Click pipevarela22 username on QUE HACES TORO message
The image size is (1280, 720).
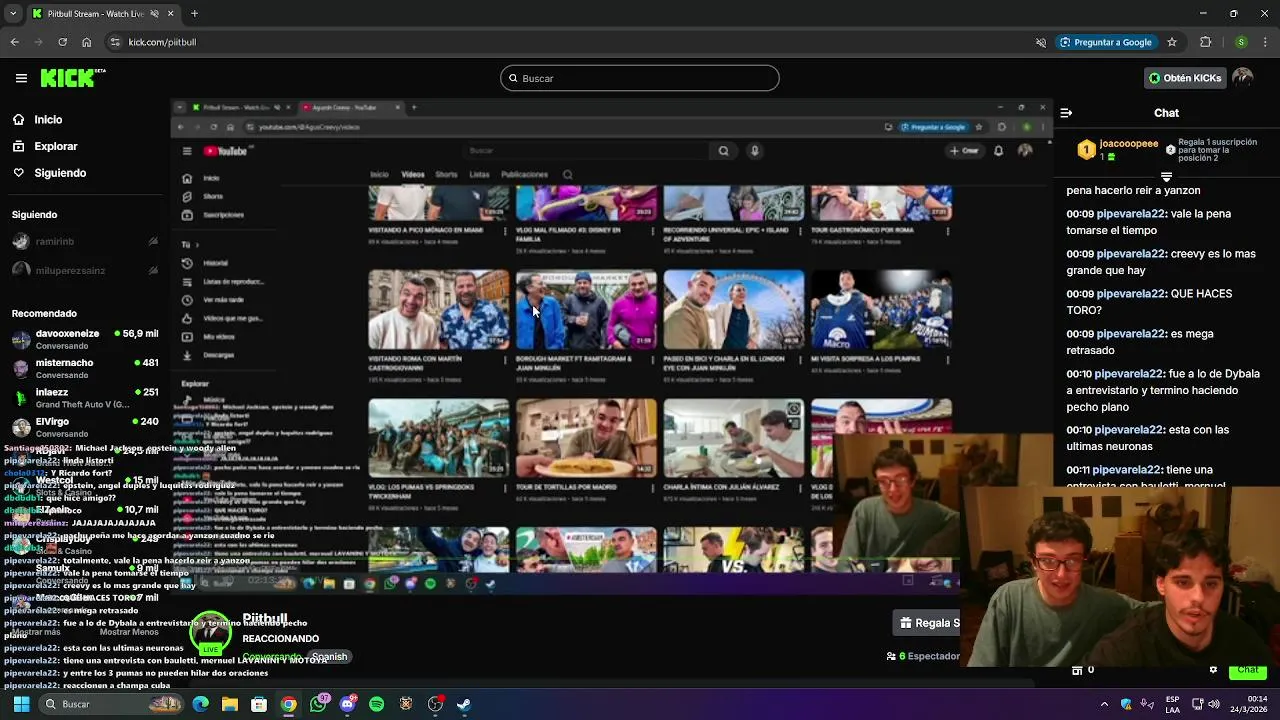coord(1131,294)
